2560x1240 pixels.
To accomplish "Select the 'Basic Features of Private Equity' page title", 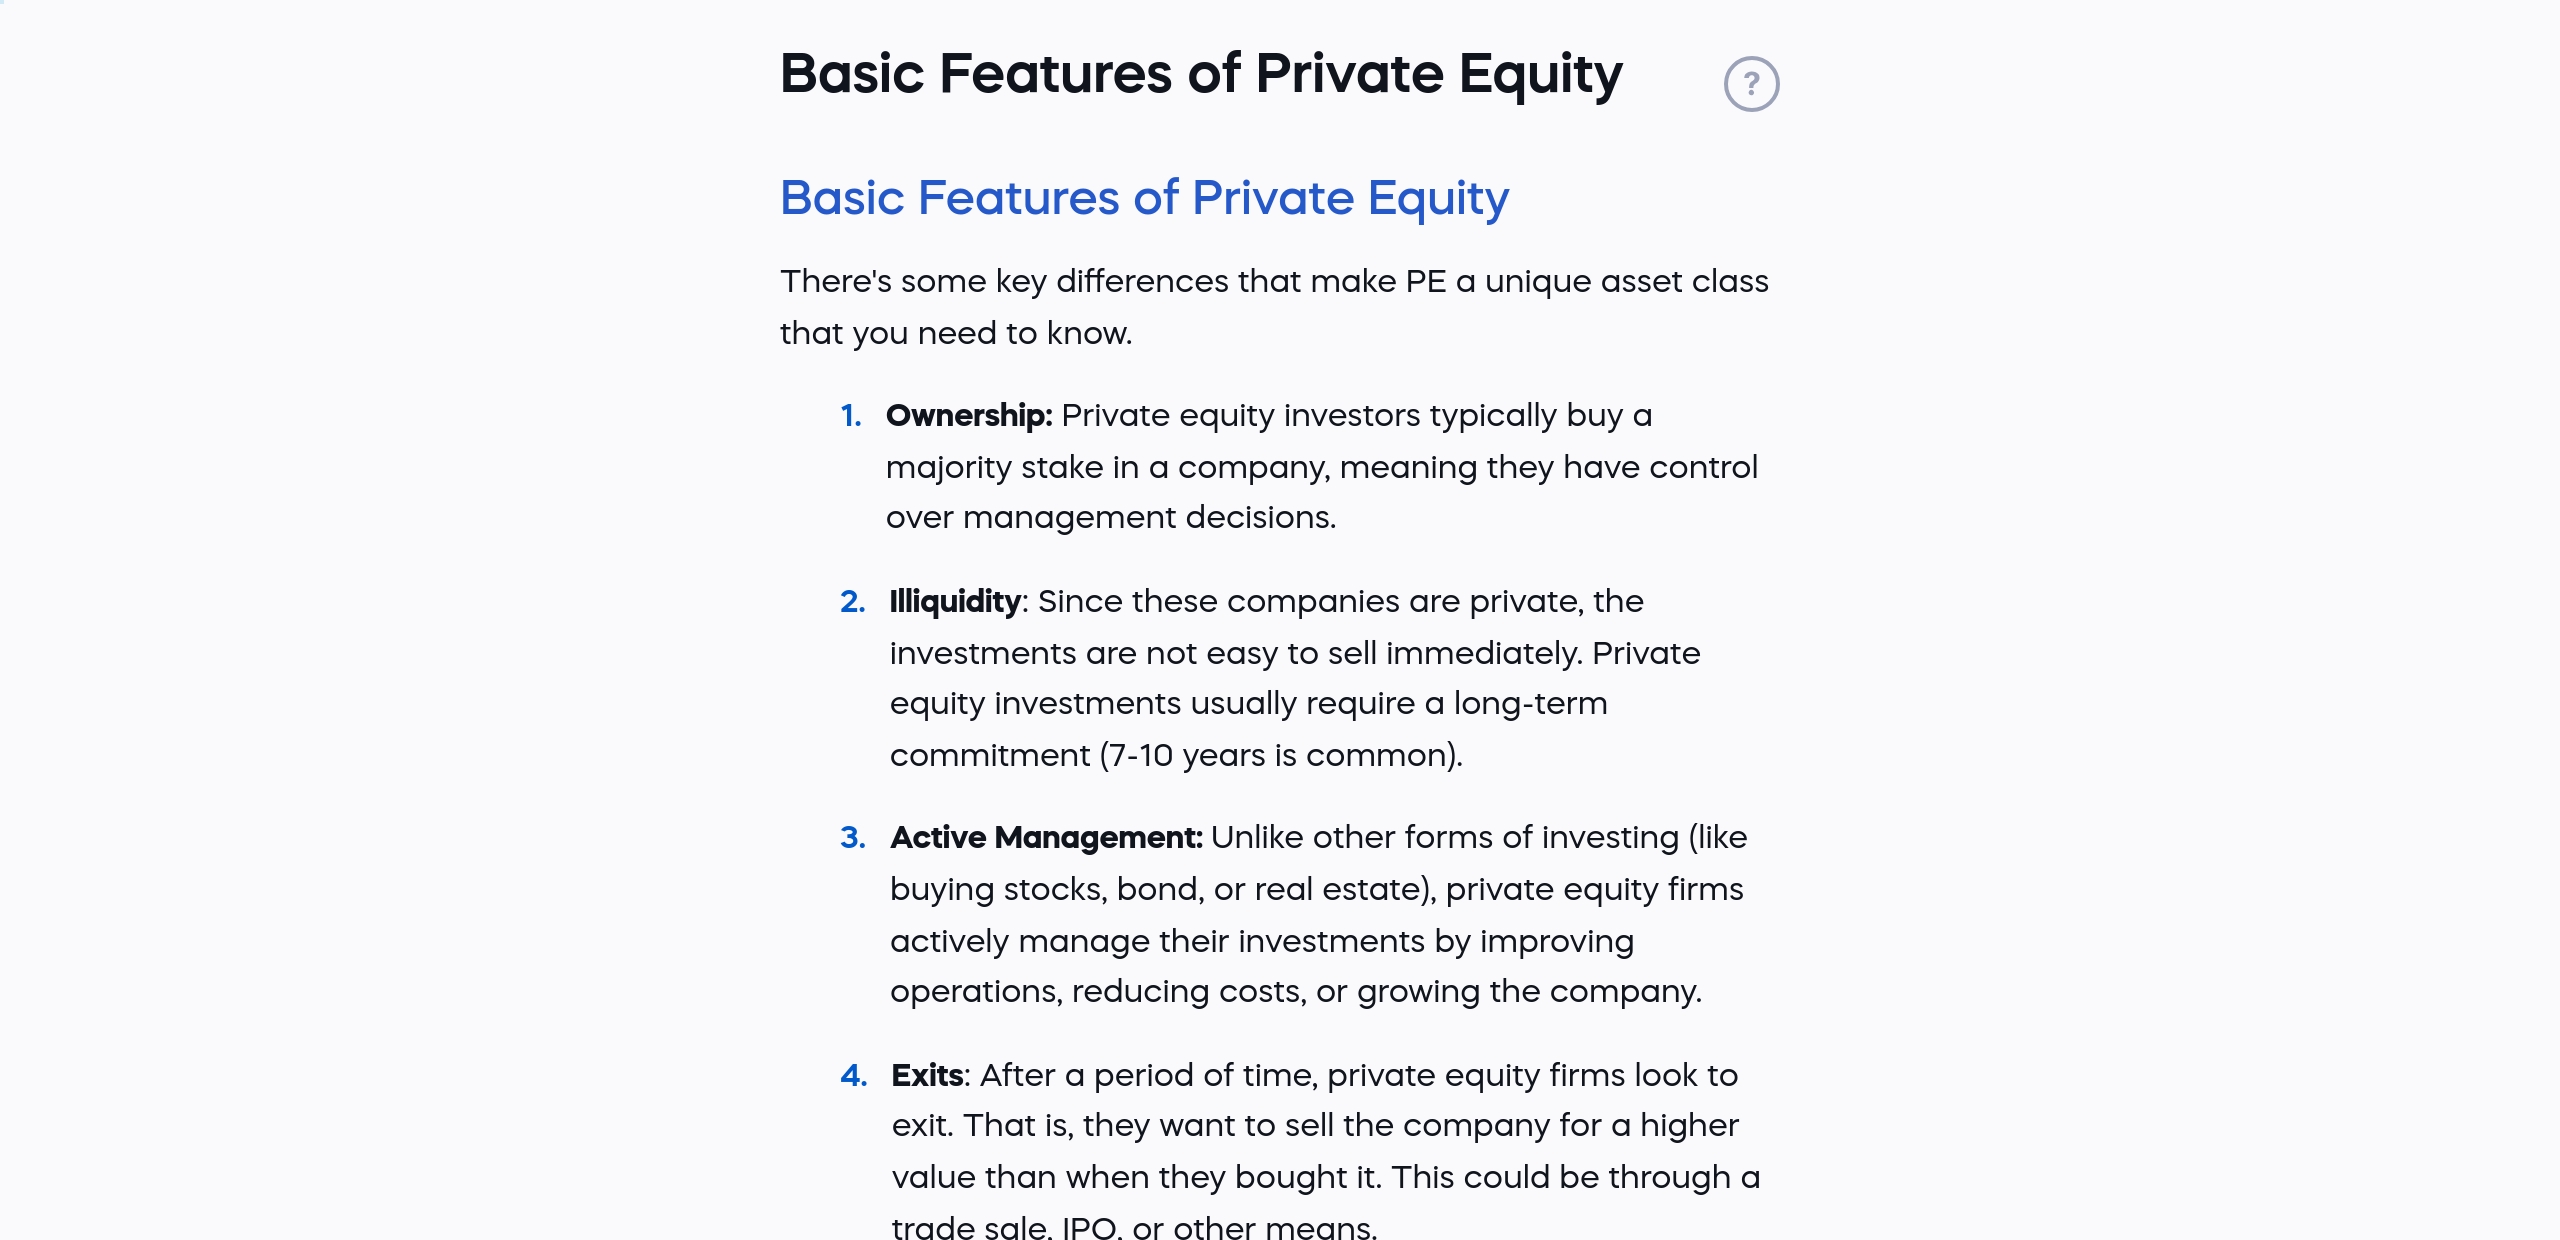I will tap(1200, 73).
